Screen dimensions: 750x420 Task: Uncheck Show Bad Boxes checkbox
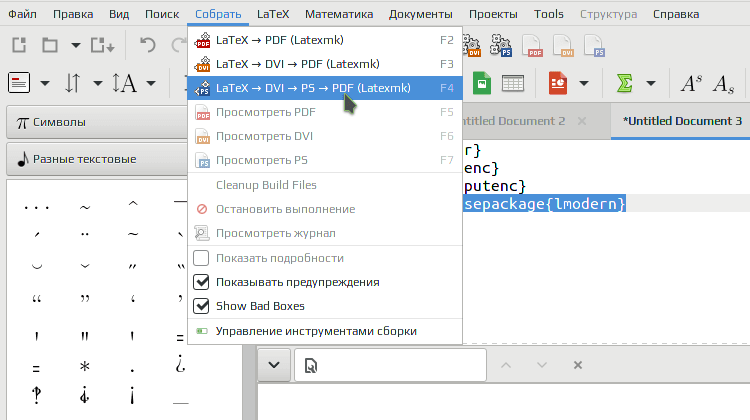click(x=201, y=306)
